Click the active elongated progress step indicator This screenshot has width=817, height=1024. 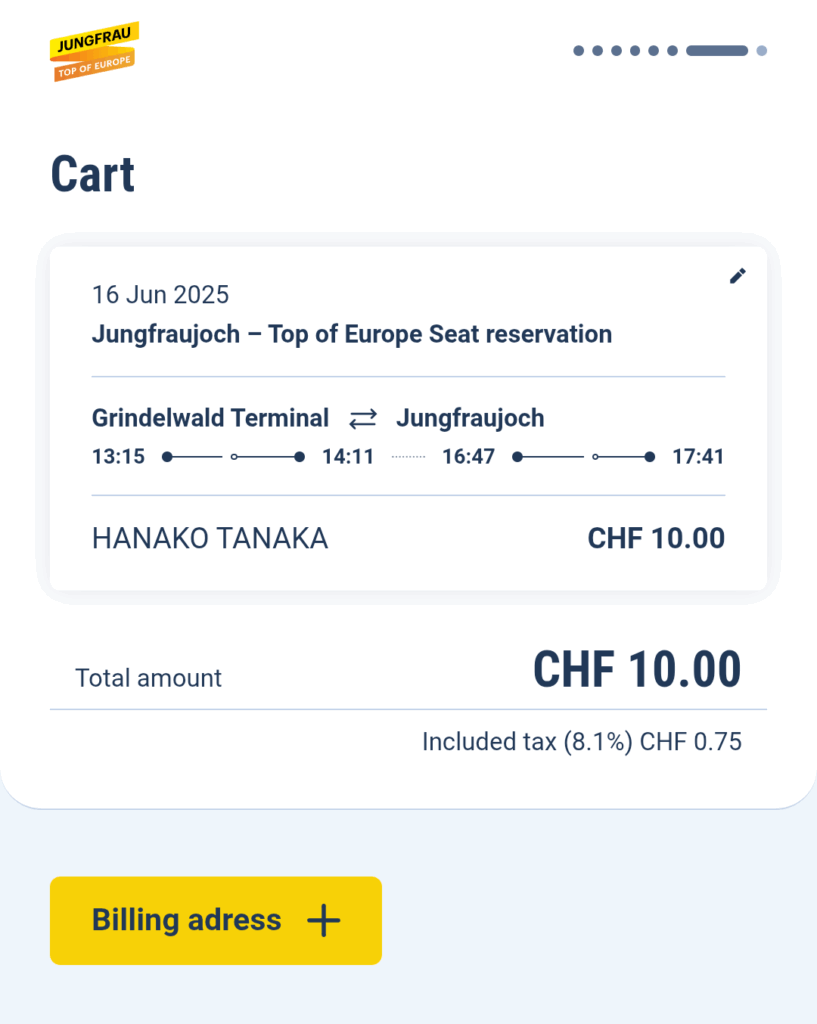pyautogui.click(x=717, y=51)
